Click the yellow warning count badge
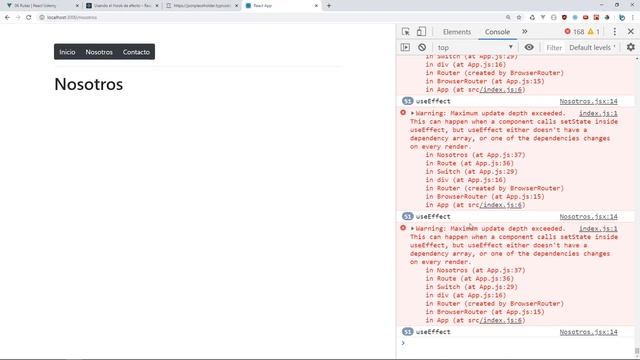 tap(593, 31)
